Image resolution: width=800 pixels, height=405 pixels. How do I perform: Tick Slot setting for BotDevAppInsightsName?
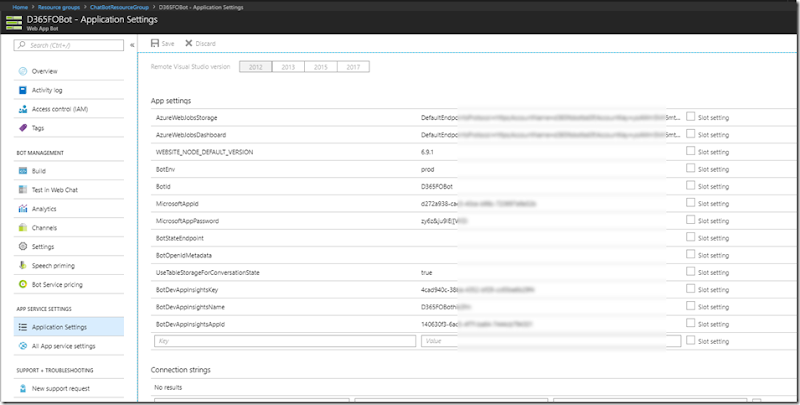click(x=690, y=306)
